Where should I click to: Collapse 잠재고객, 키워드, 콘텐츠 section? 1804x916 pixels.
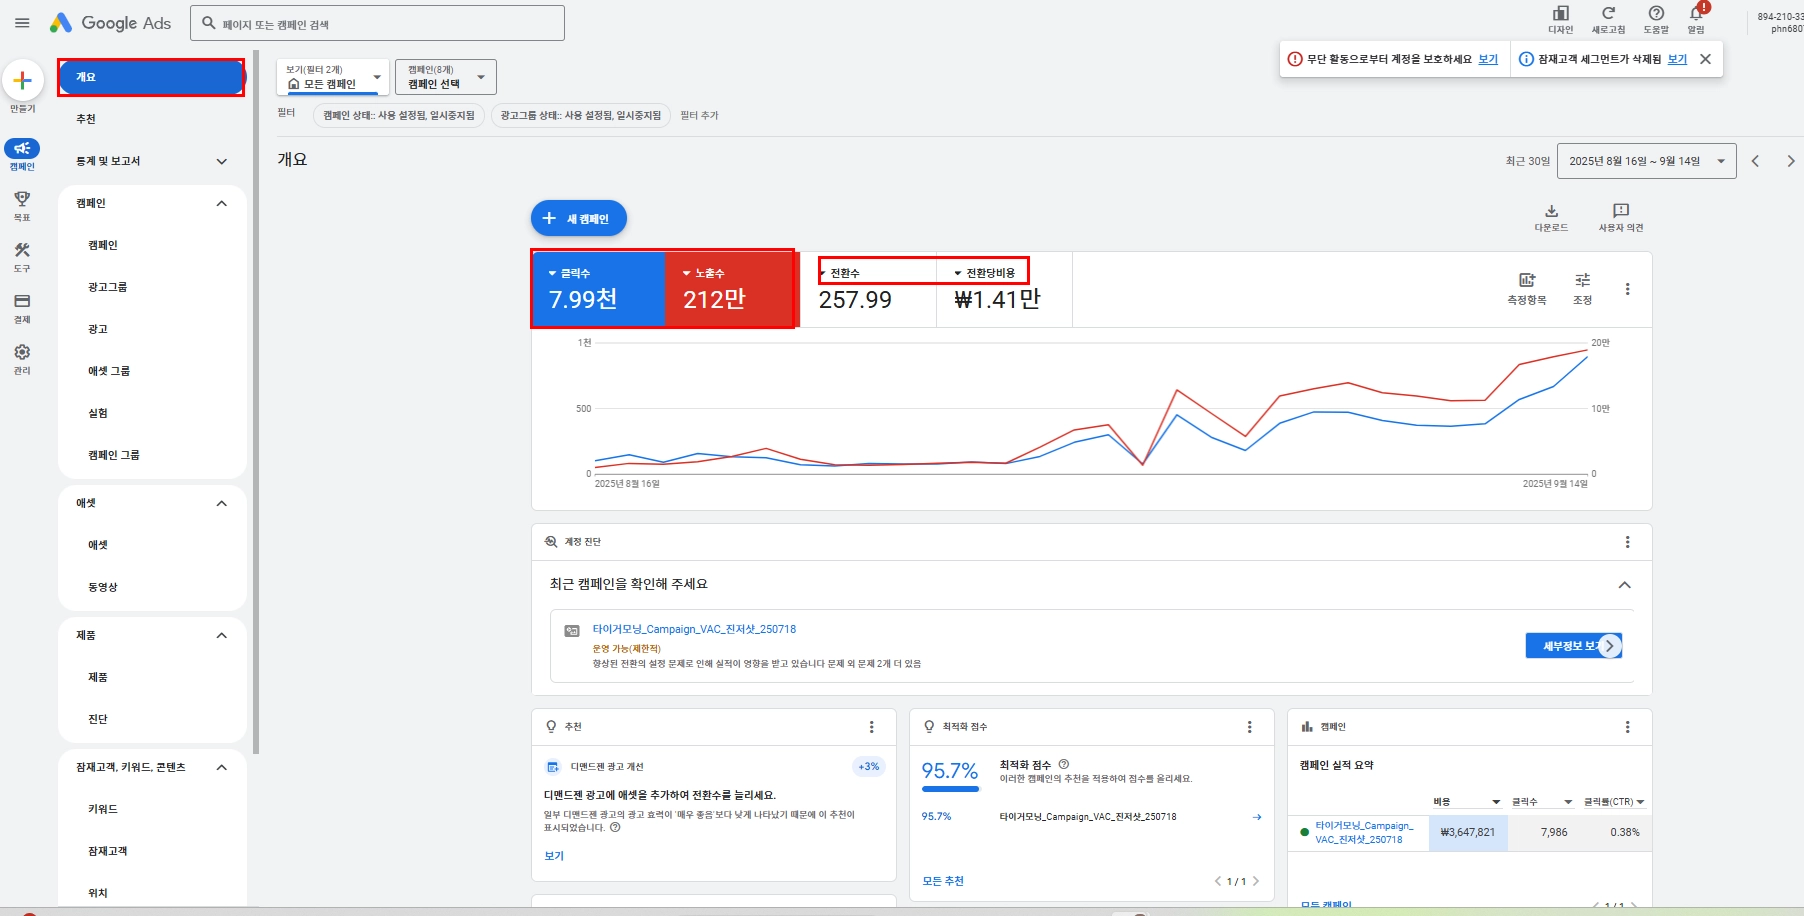click(222, 767)
